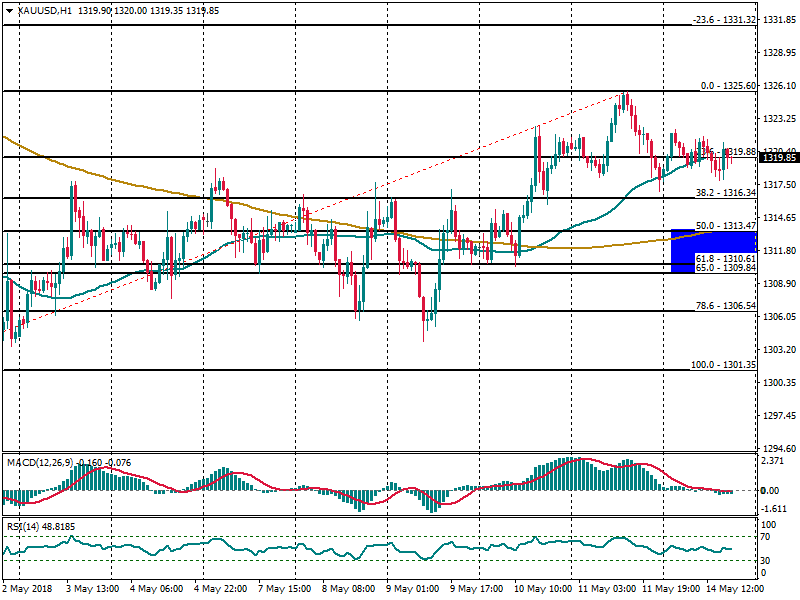Select the 10 May 10:00 time label

pyautogui.click(x=543, y=589)
